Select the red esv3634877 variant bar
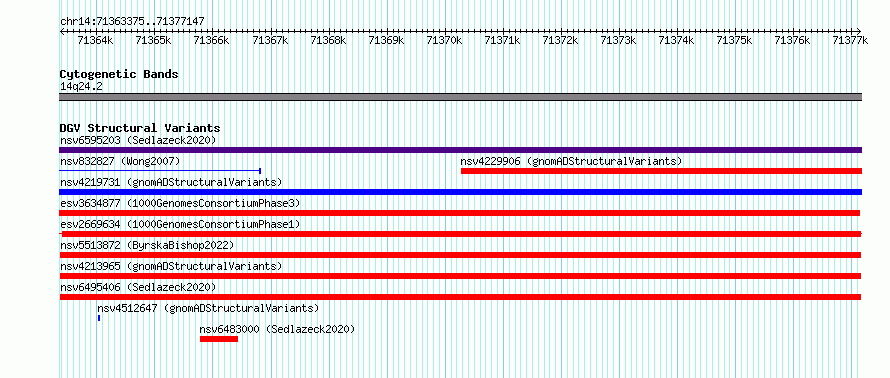The image size is (890, 378). [x=459, y=213]
